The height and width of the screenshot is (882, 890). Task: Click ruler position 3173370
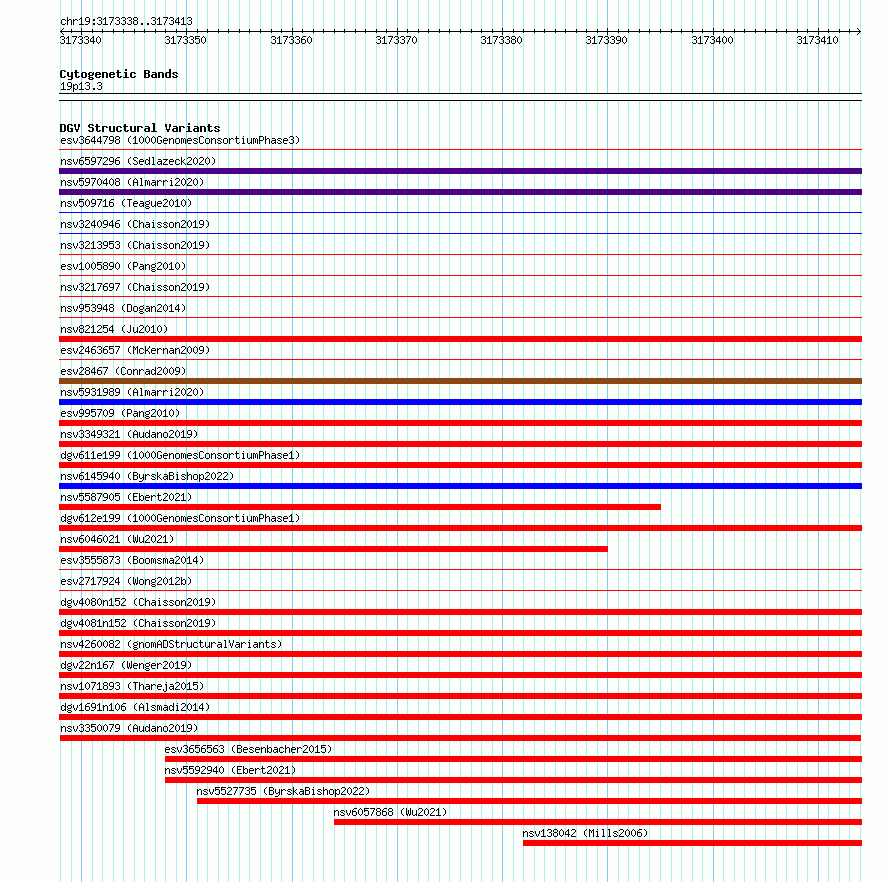click(396, 40)
